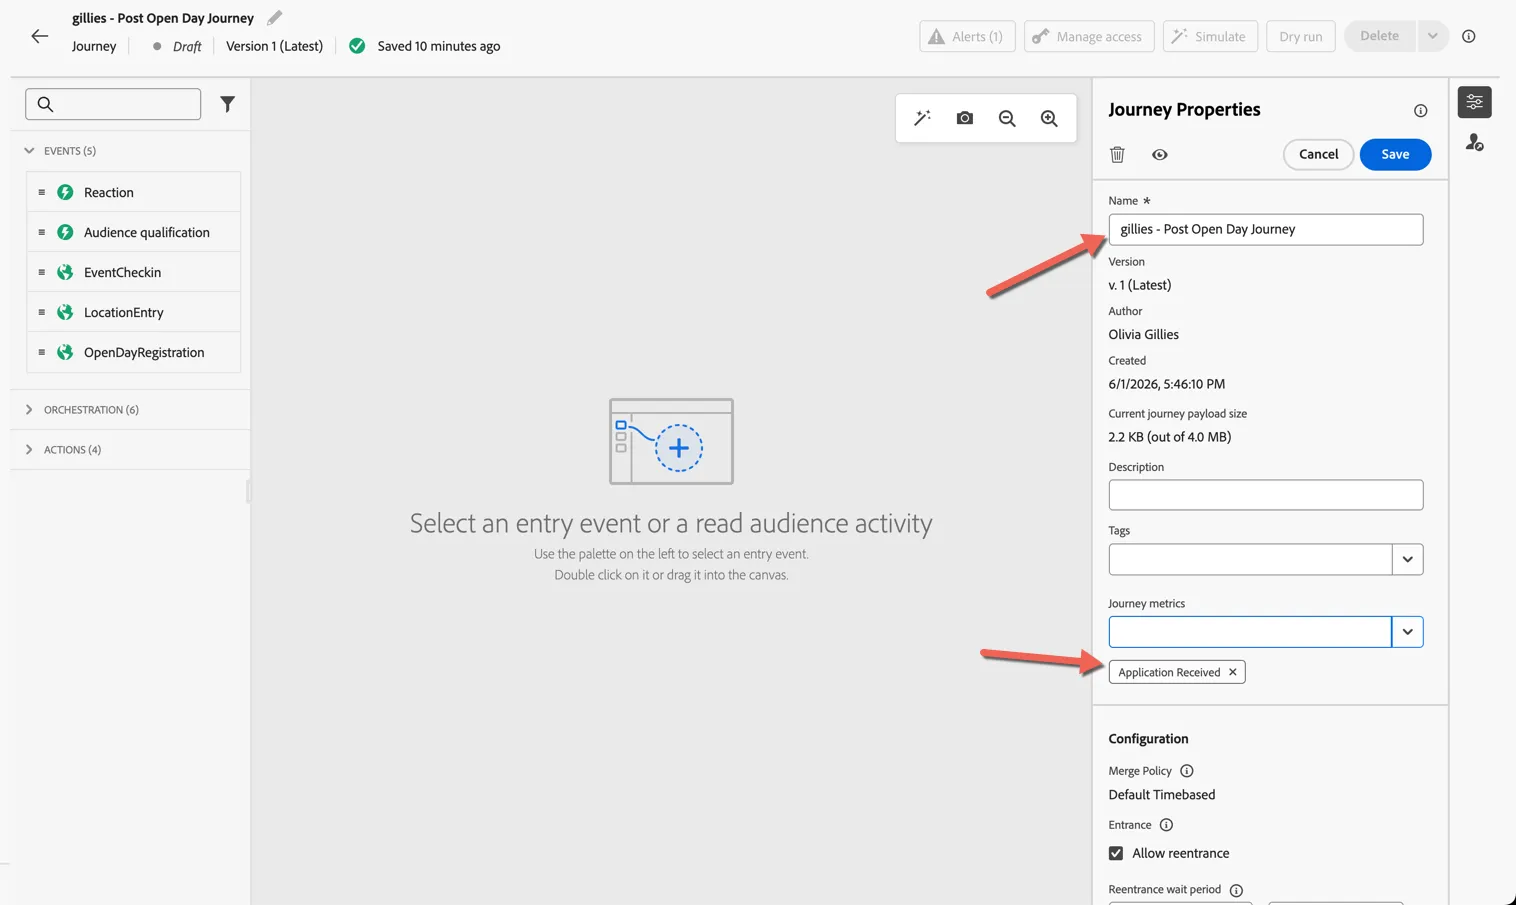Click the Entrance info icon

[1166, 825]
